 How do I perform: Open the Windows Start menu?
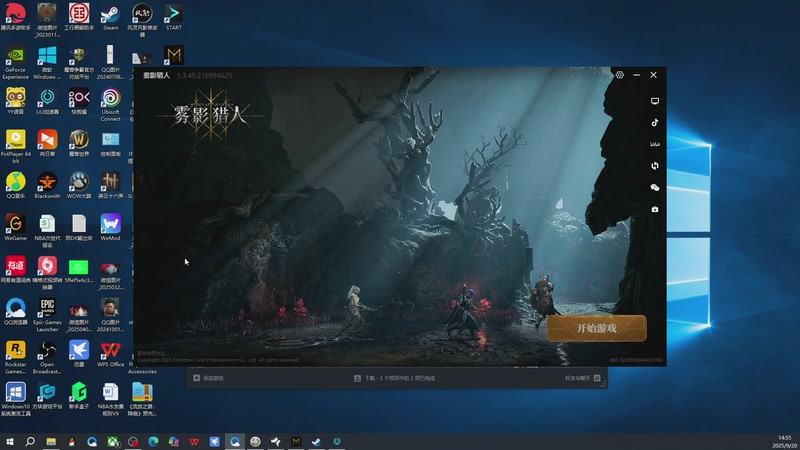pos(10,442)
